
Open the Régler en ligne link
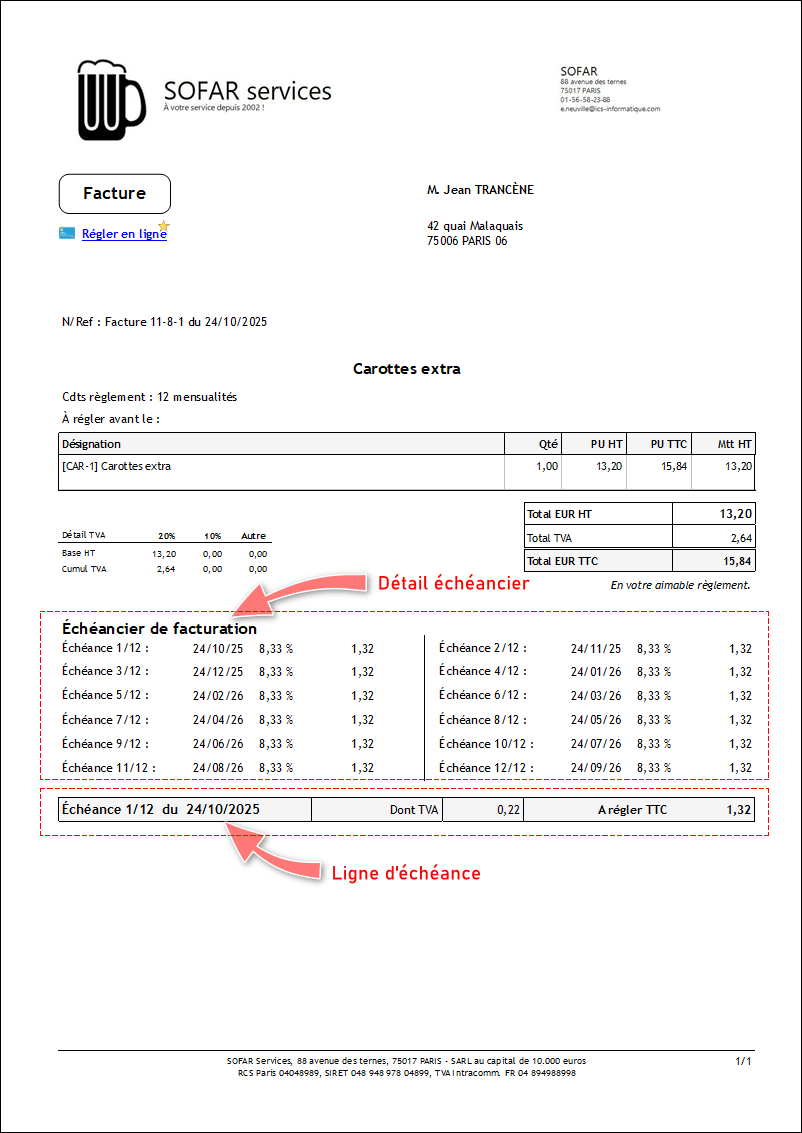(123, 234)
